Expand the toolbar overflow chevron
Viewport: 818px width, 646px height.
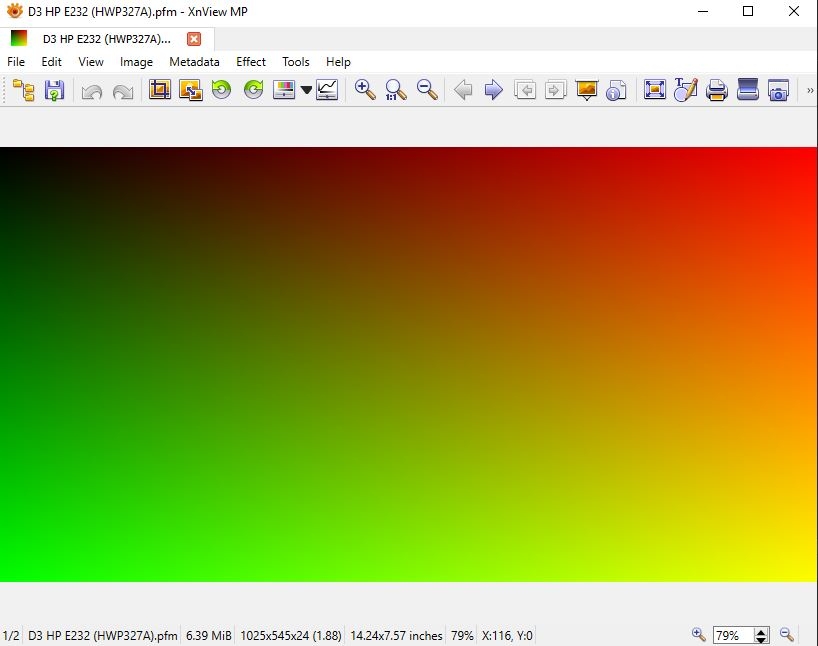809,91
